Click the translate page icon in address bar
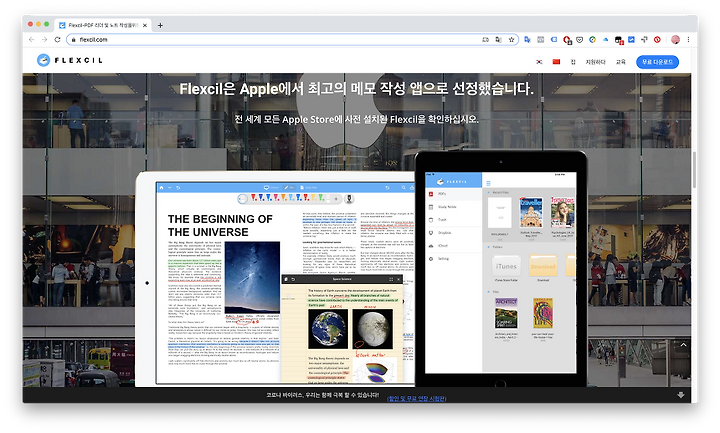The image size is (720, 433). coord(499,39)
